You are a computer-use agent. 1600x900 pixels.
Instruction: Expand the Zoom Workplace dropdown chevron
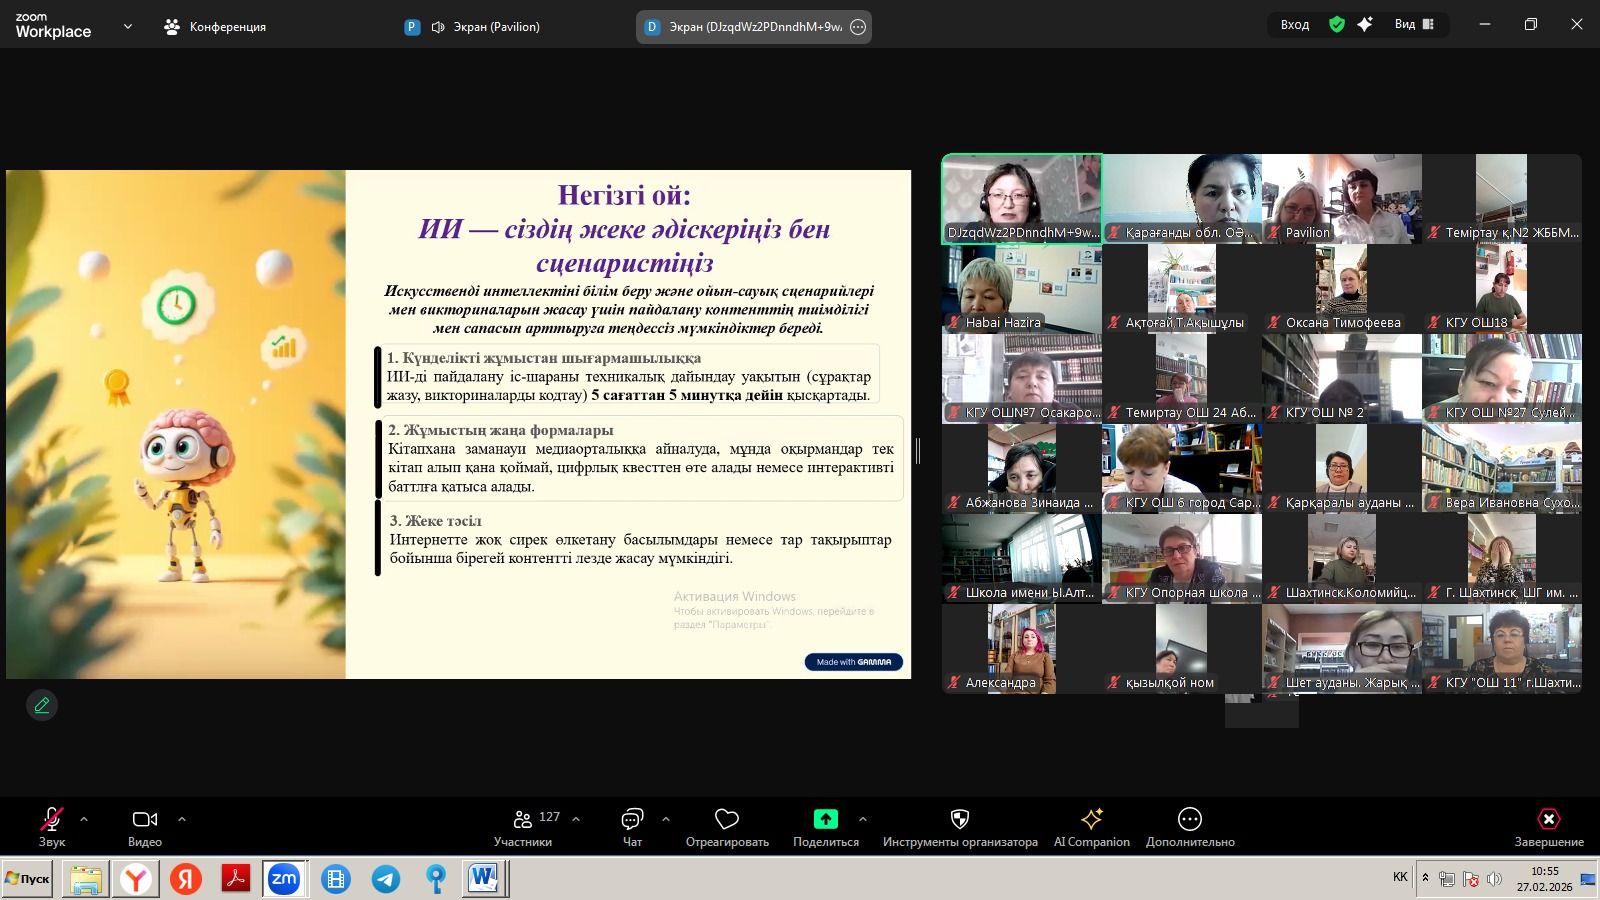coord(128,27)
